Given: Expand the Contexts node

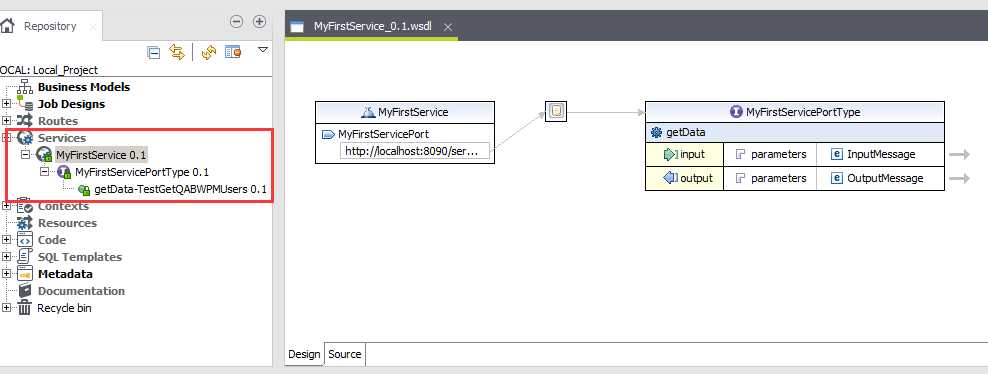Looking at the screenshot, I should point(6,206).
